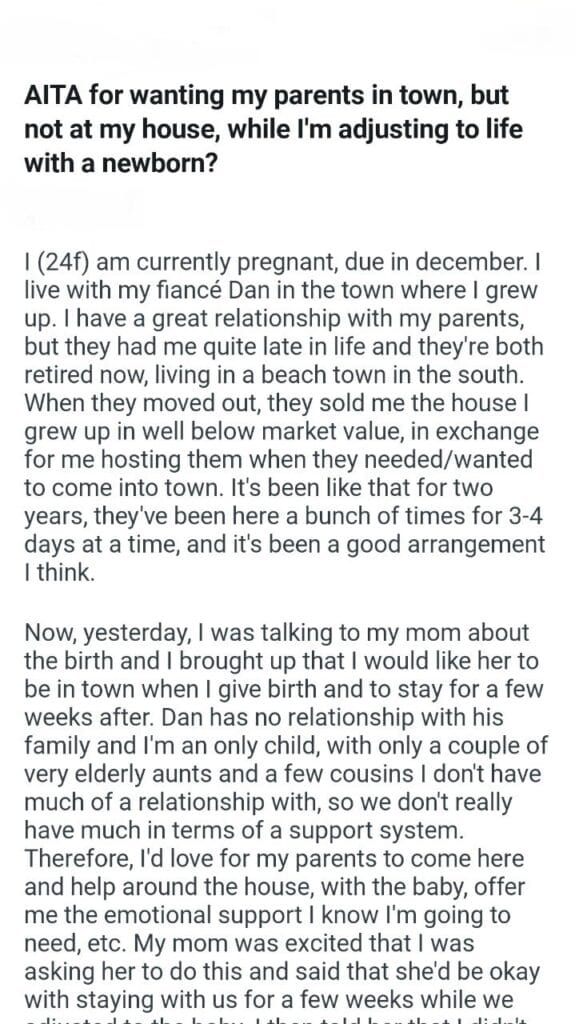Click the words 'I think.' ending the first paragraph
The height and width of the screenshot is (1024, 575).
[x=59, y=572]
